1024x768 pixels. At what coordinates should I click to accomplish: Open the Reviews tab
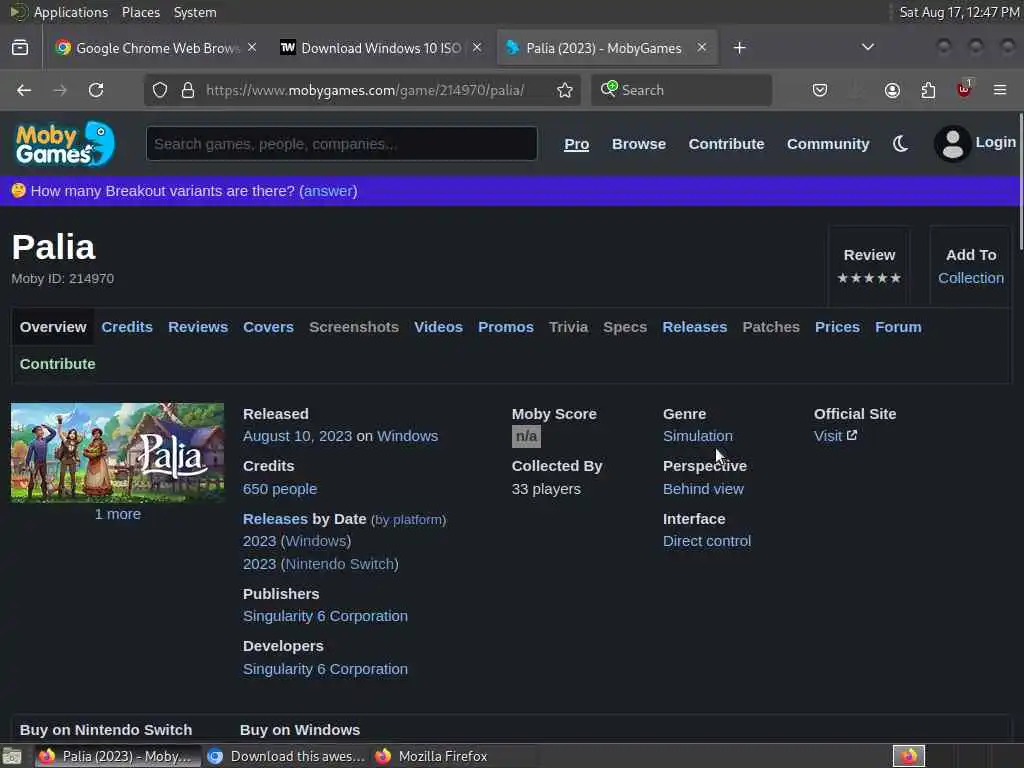click(198, 327)
